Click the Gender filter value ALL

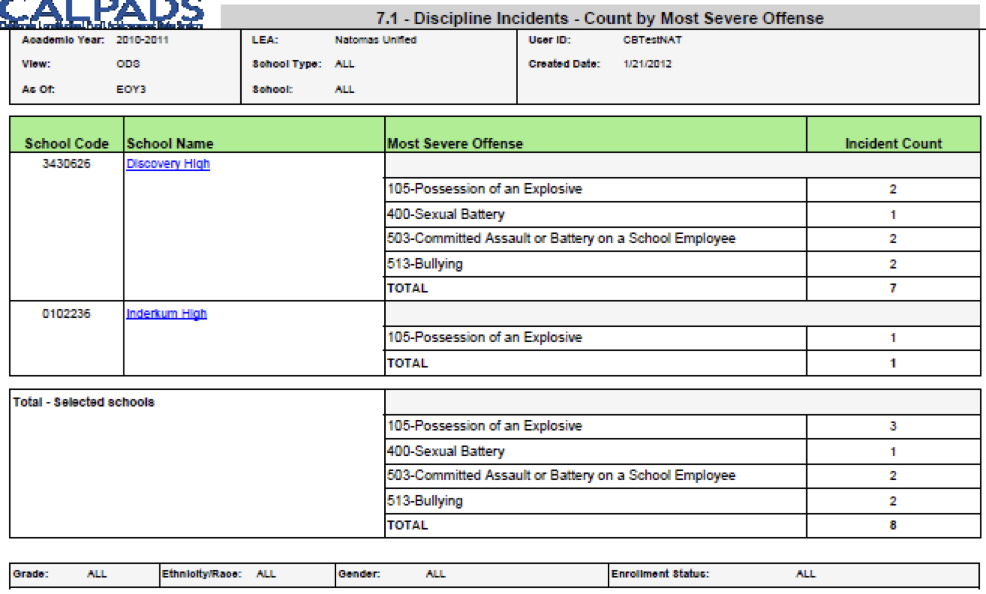[436, 574]
